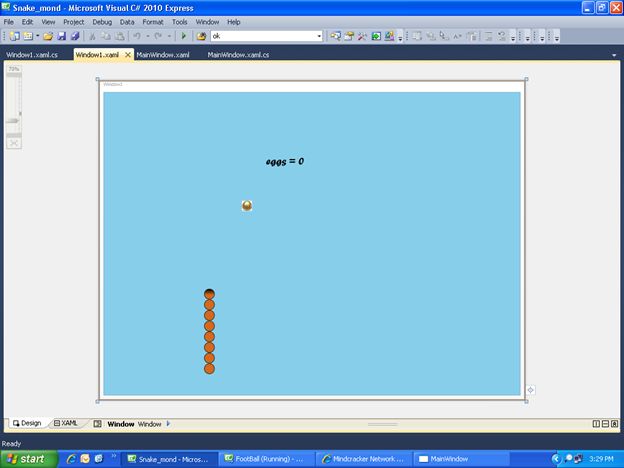Screen dimensions: 624x468
Task: Click the Cut scissors icon
Action: tap(92, 36)
